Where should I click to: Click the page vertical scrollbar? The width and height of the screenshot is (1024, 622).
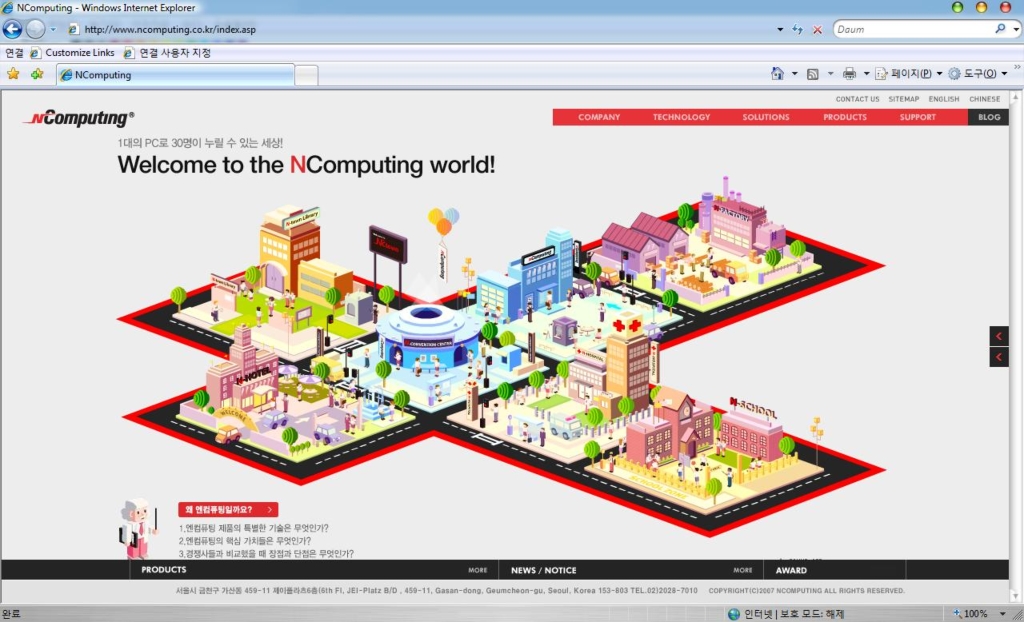(x=1015, y=346)
